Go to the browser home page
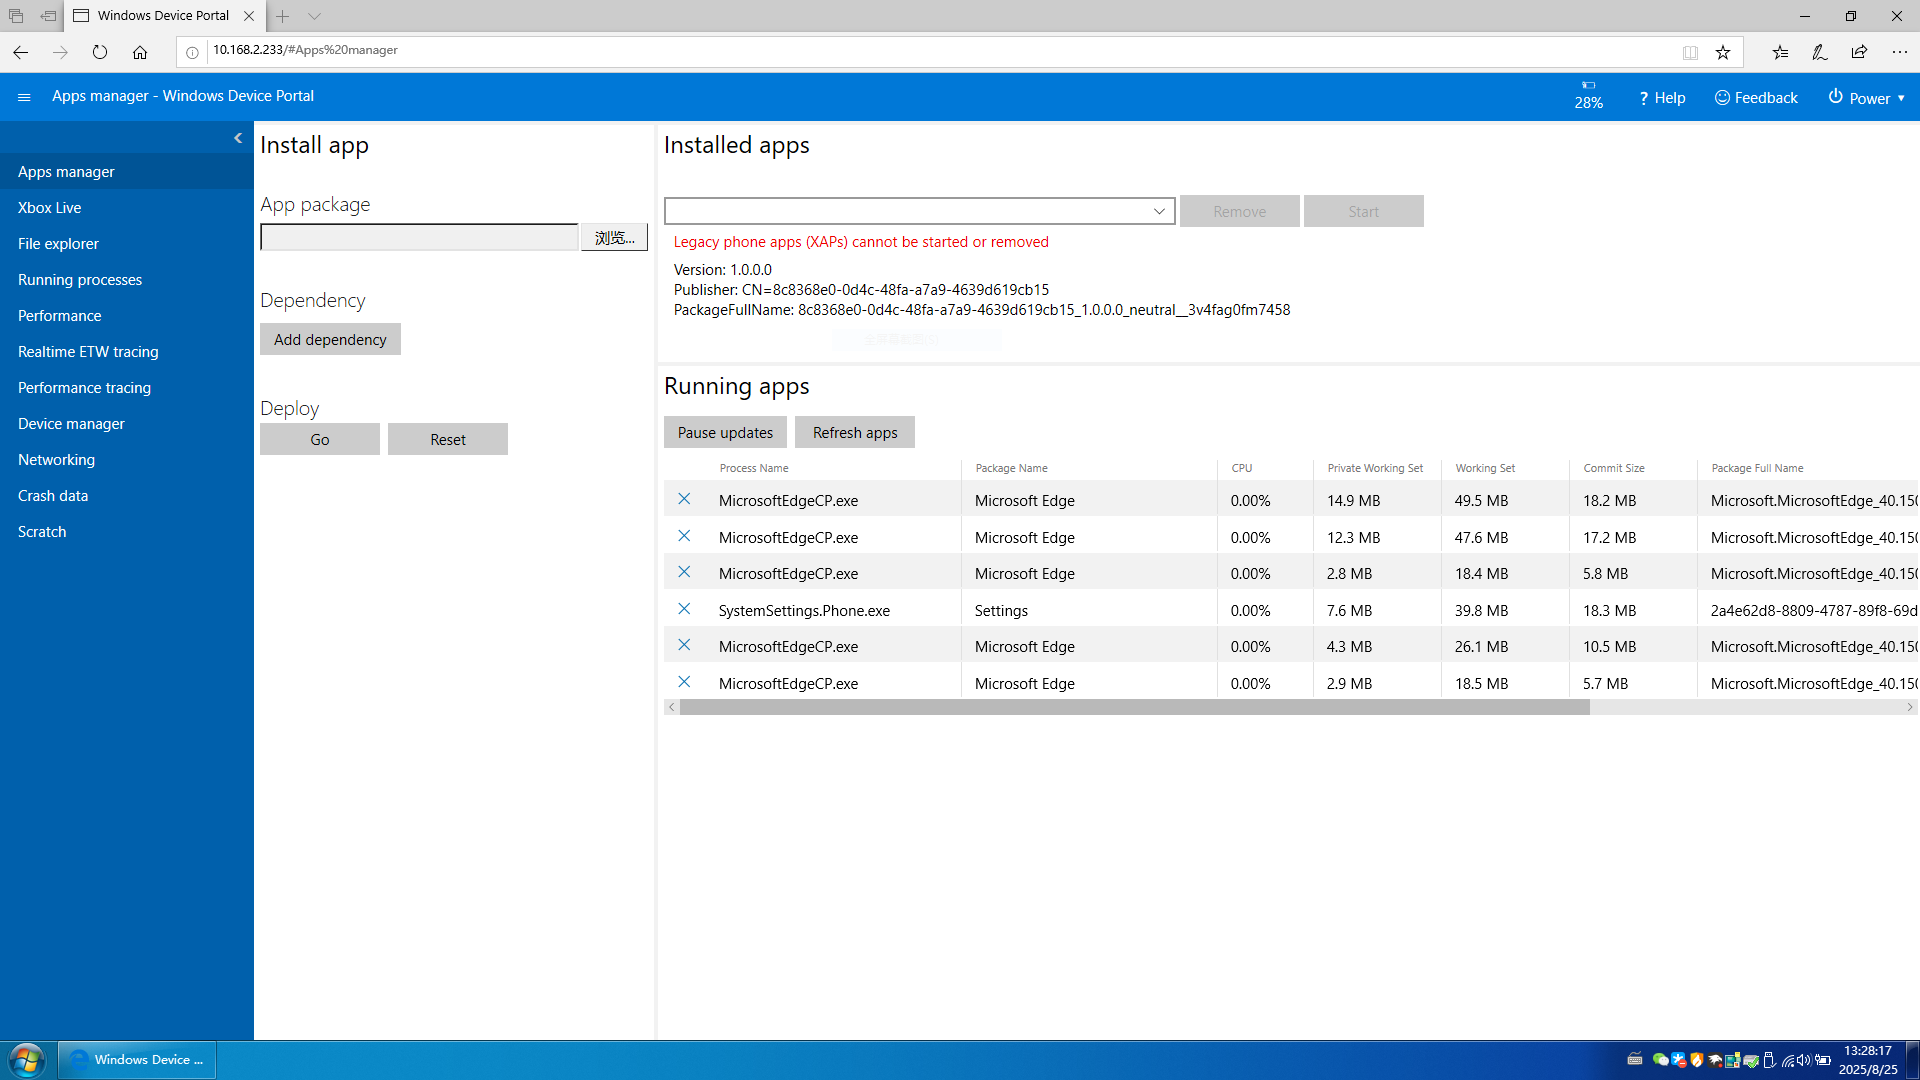The height and width of the screenshot is (1080, 1920). click(x=140, y=52)
